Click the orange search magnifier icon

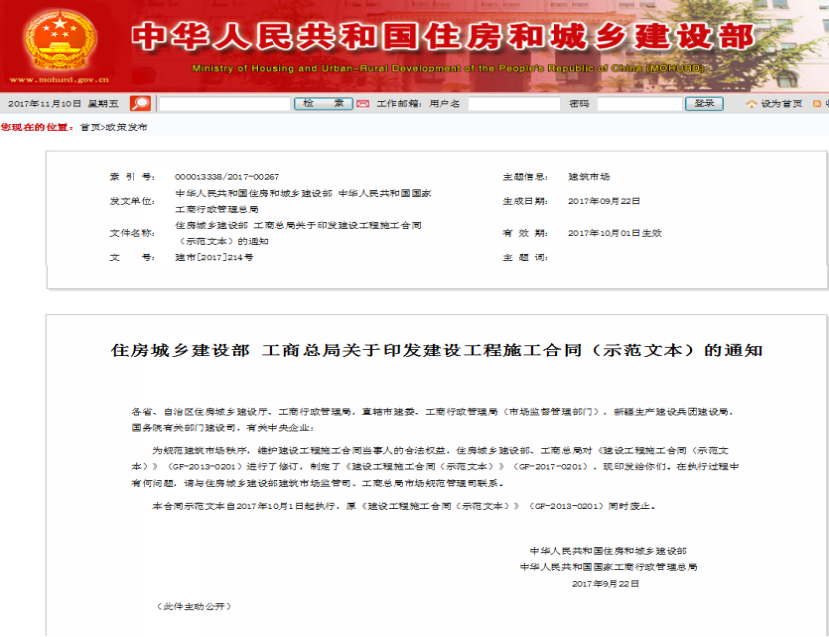(x=140, y=103)
